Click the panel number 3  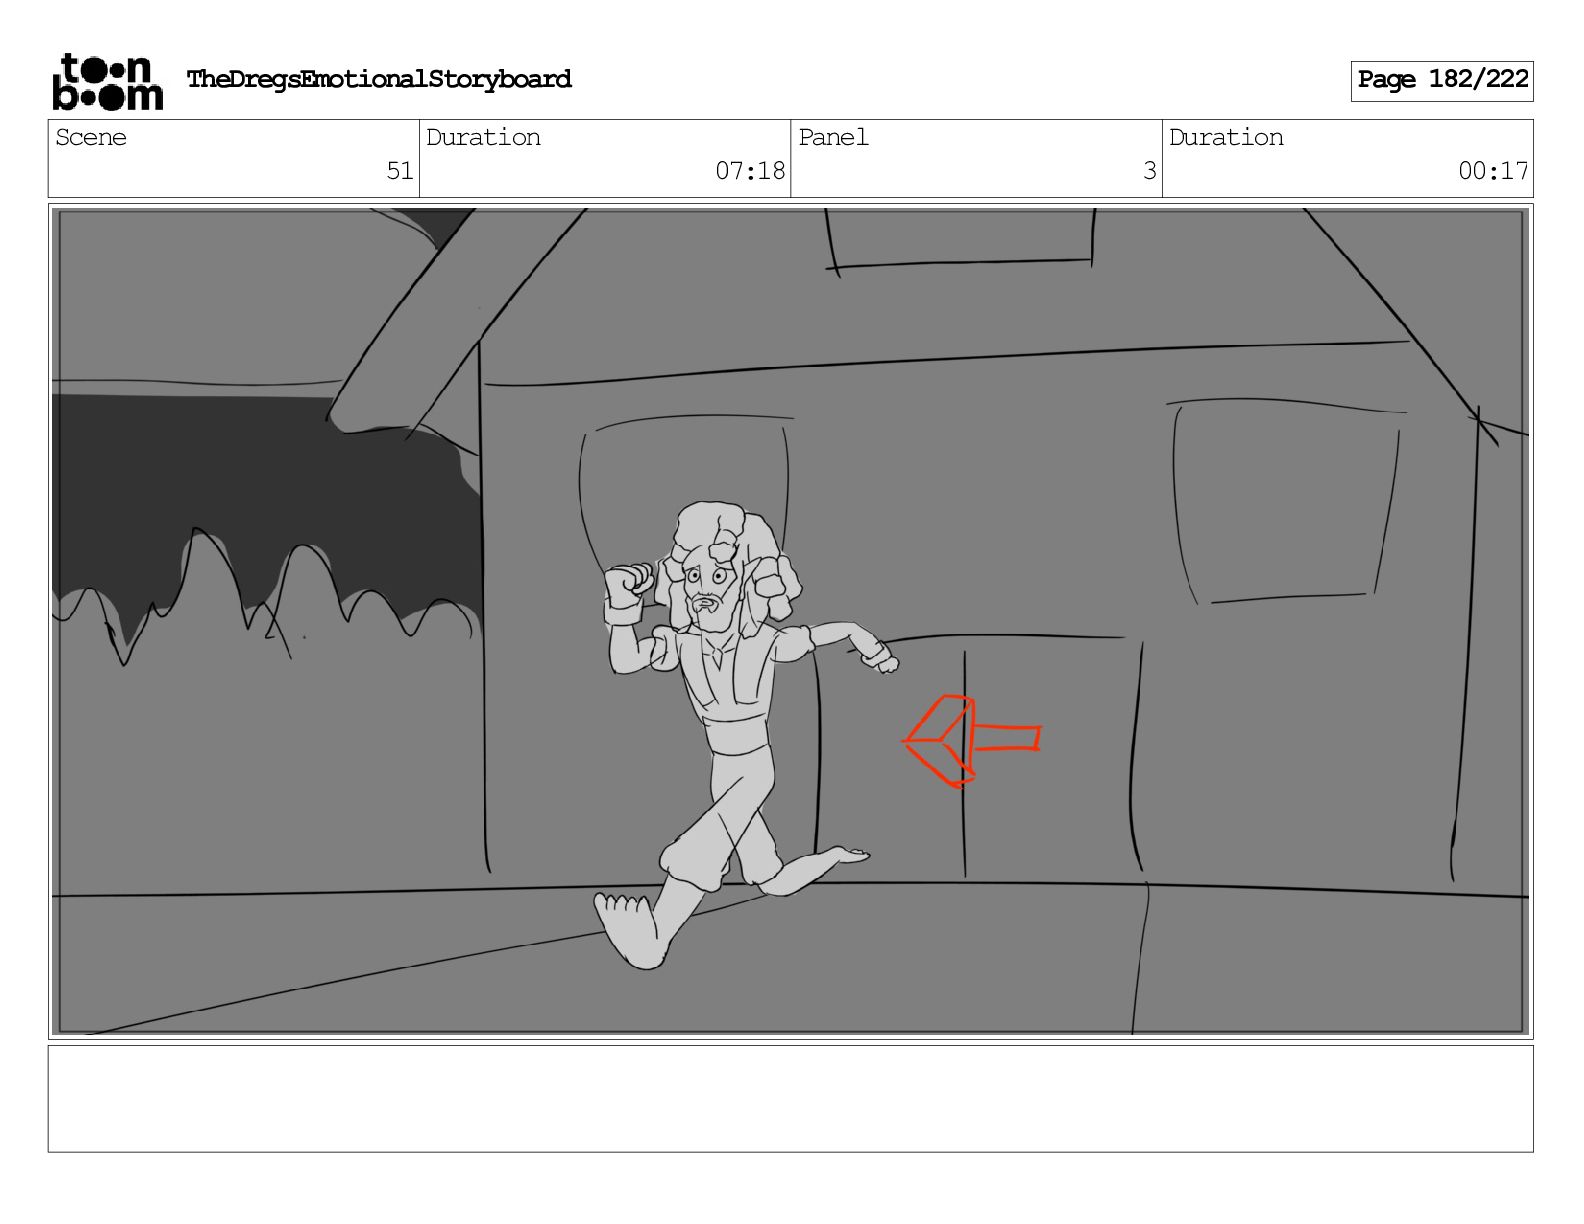pyautogui.click(x=1150, y=171)
